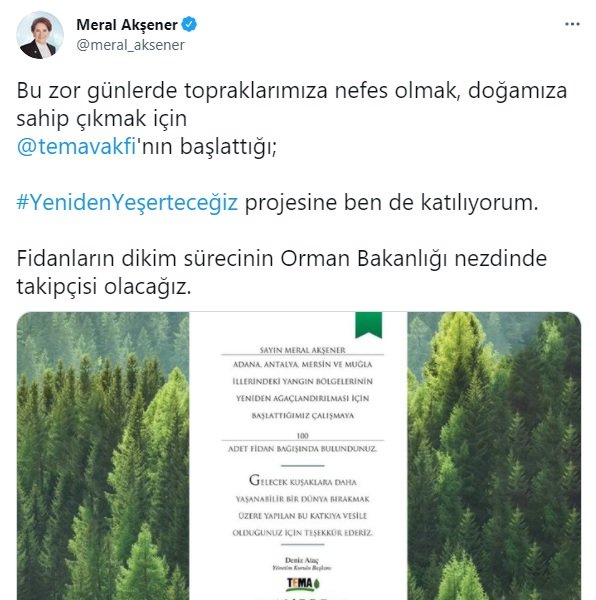Click 'projesine ben de katılıyorum' text
Screen dimensions: 596x600
[391, 202]
